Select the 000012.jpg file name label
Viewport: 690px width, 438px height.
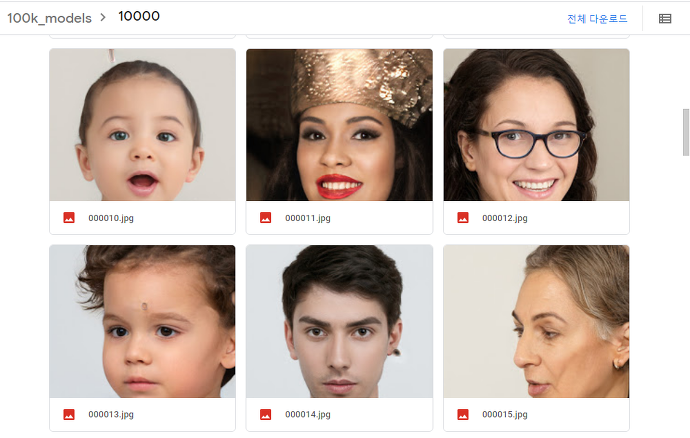(505, 218)
